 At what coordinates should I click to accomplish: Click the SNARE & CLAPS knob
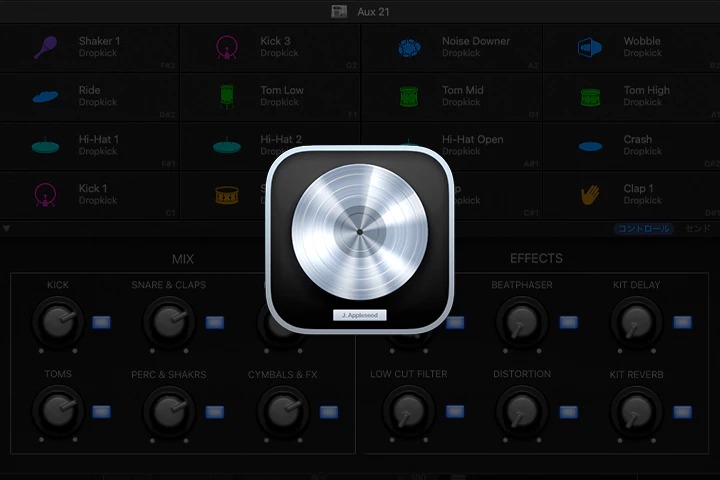pyautogui.click(x=169, y=322)
